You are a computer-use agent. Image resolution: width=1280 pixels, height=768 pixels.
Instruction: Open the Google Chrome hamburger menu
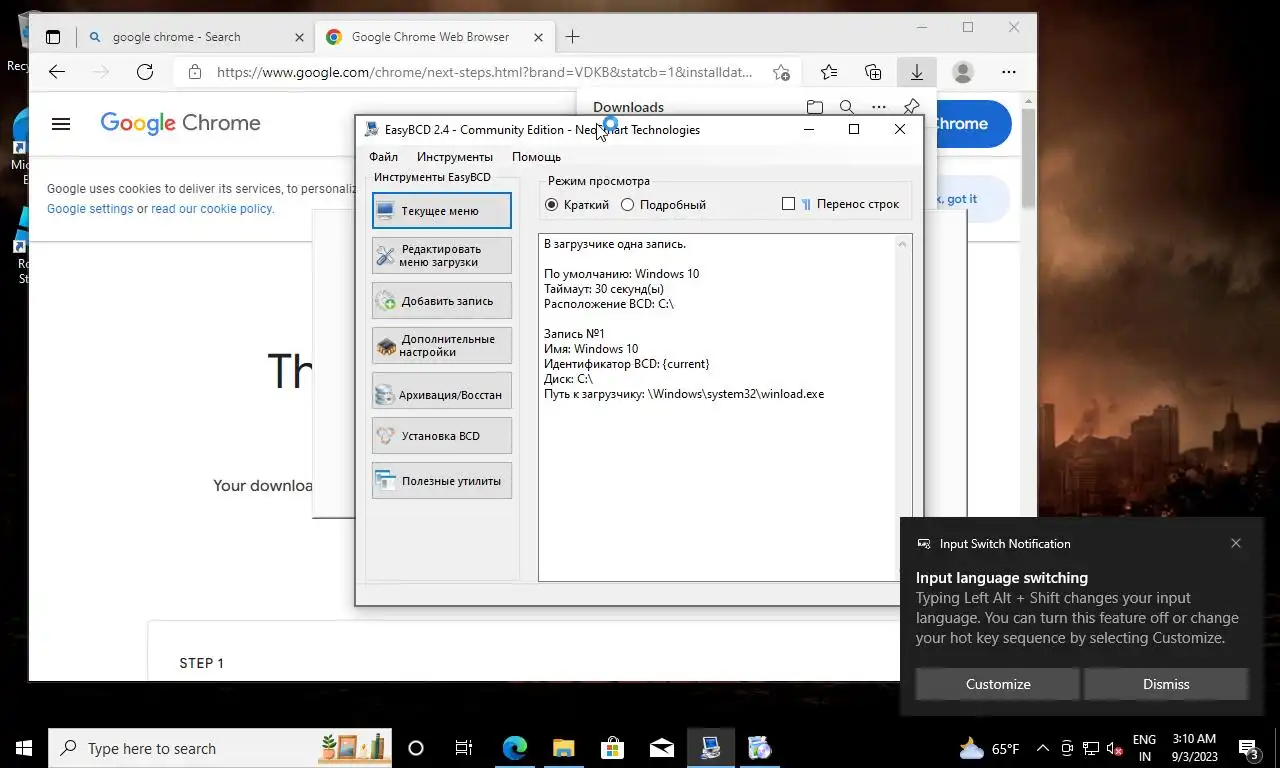click(x=61, y=124)
